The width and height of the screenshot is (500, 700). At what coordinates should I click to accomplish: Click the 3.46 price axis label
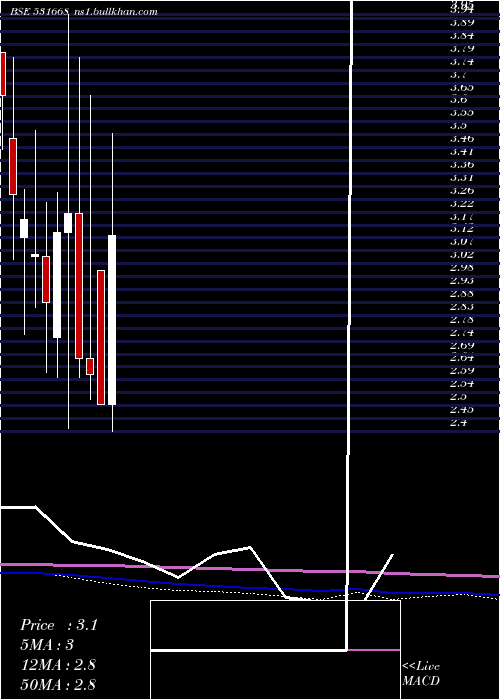[462, 139]
